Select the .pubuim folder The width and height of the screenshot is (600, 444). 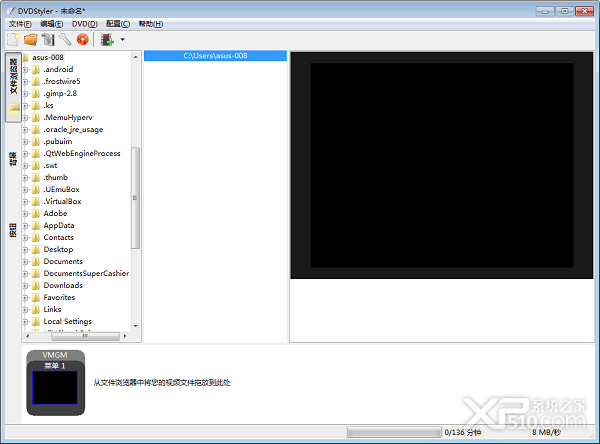(58, 142)
